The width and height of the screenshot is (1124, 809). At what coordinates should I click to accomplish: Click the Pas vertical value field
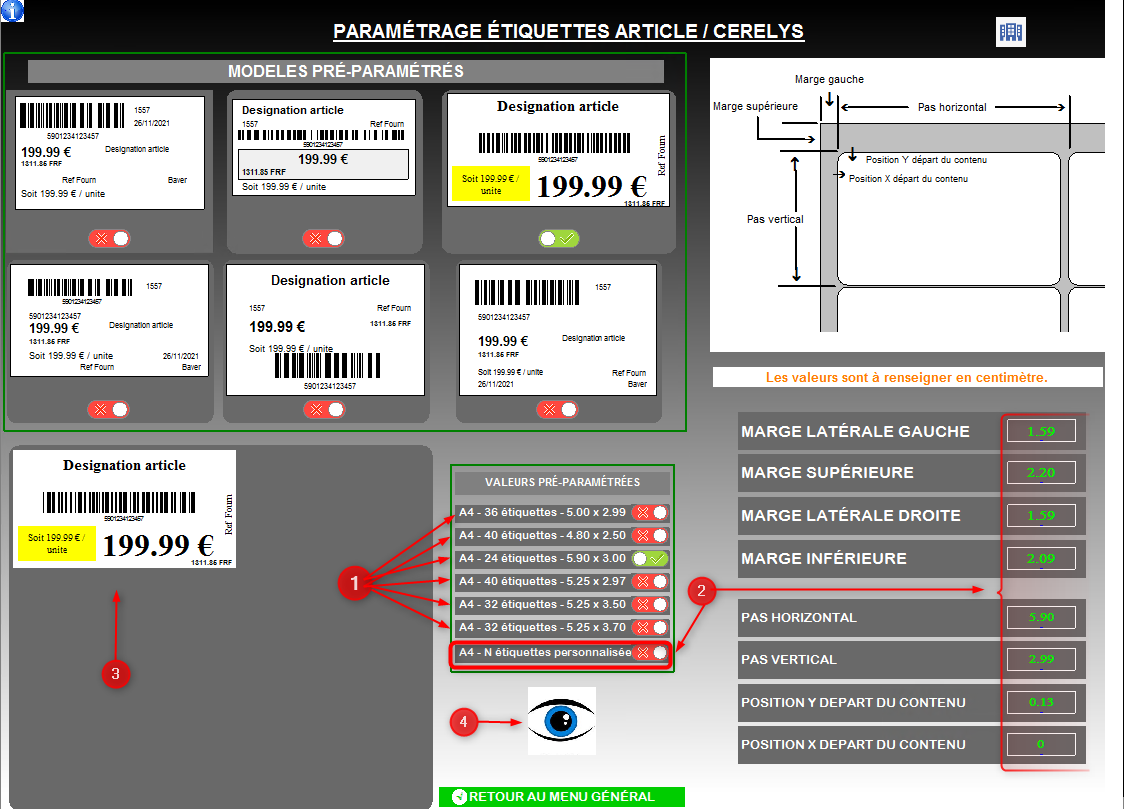click(x=1041, y=659)
